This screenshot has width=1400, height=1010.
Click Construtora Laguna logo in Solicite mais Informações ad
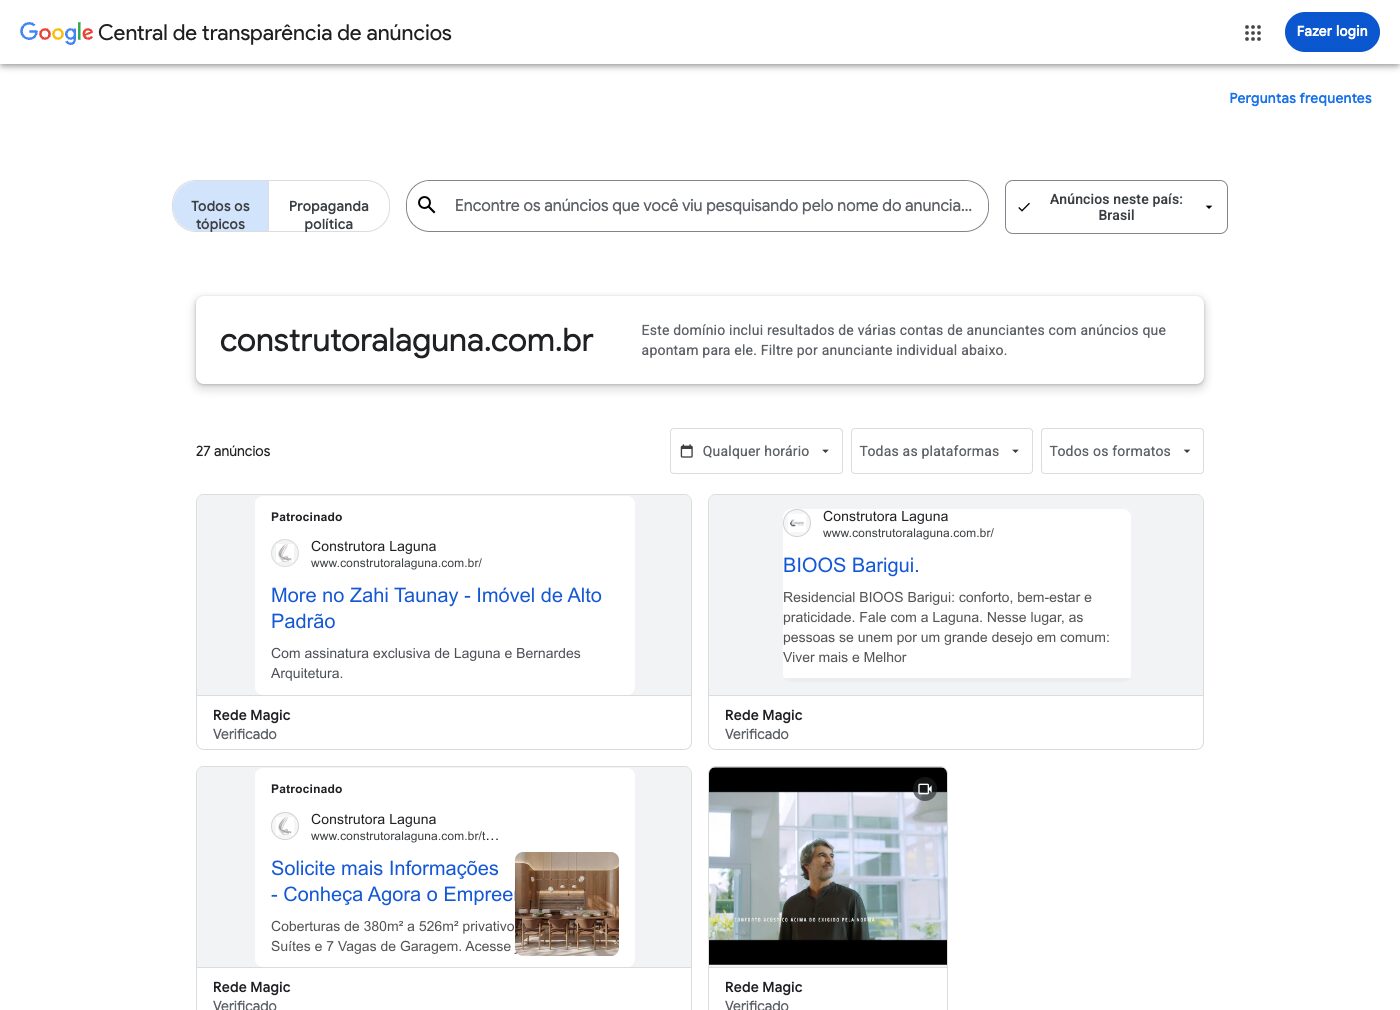[285, 826]
